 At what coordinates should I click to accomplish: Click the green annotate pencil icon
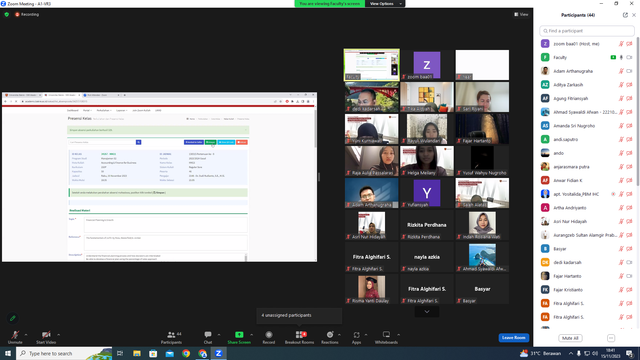pos(13,318)
